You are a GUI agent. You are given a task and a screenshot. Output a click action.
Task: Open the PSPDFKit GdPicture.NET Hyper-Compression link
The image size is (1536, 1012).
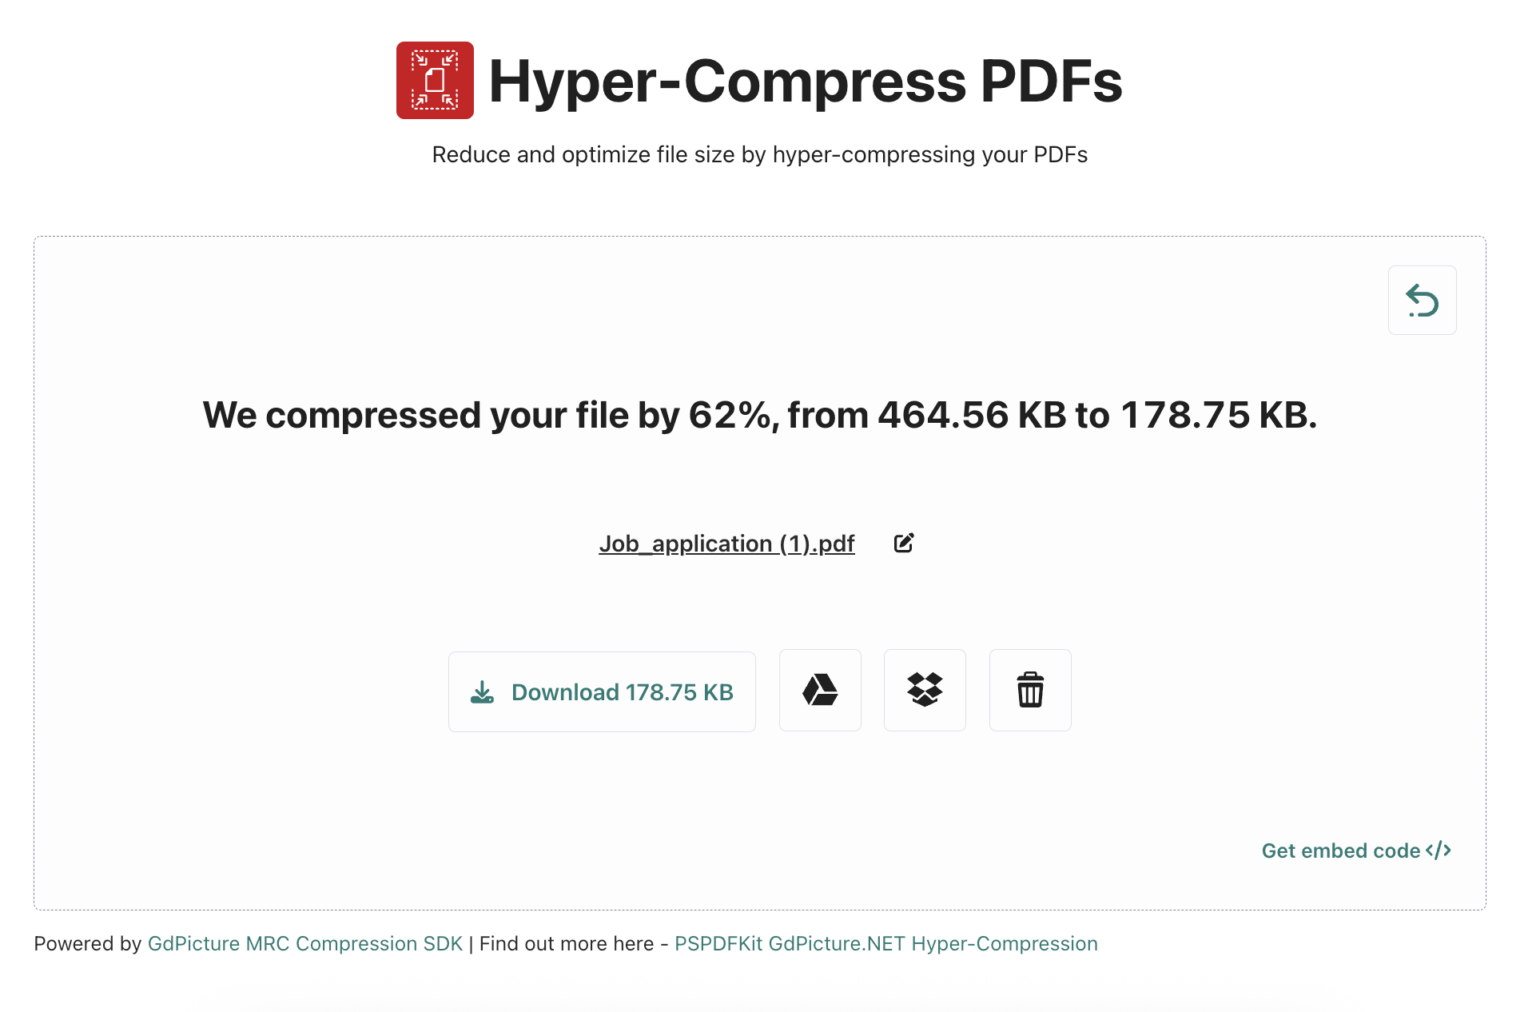[x=885, y=943]
